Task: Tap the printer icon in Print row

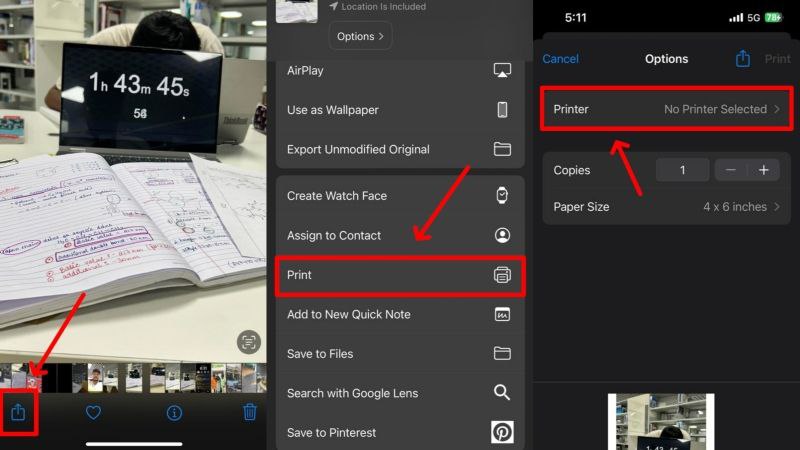Action: [x=502, y=275]
